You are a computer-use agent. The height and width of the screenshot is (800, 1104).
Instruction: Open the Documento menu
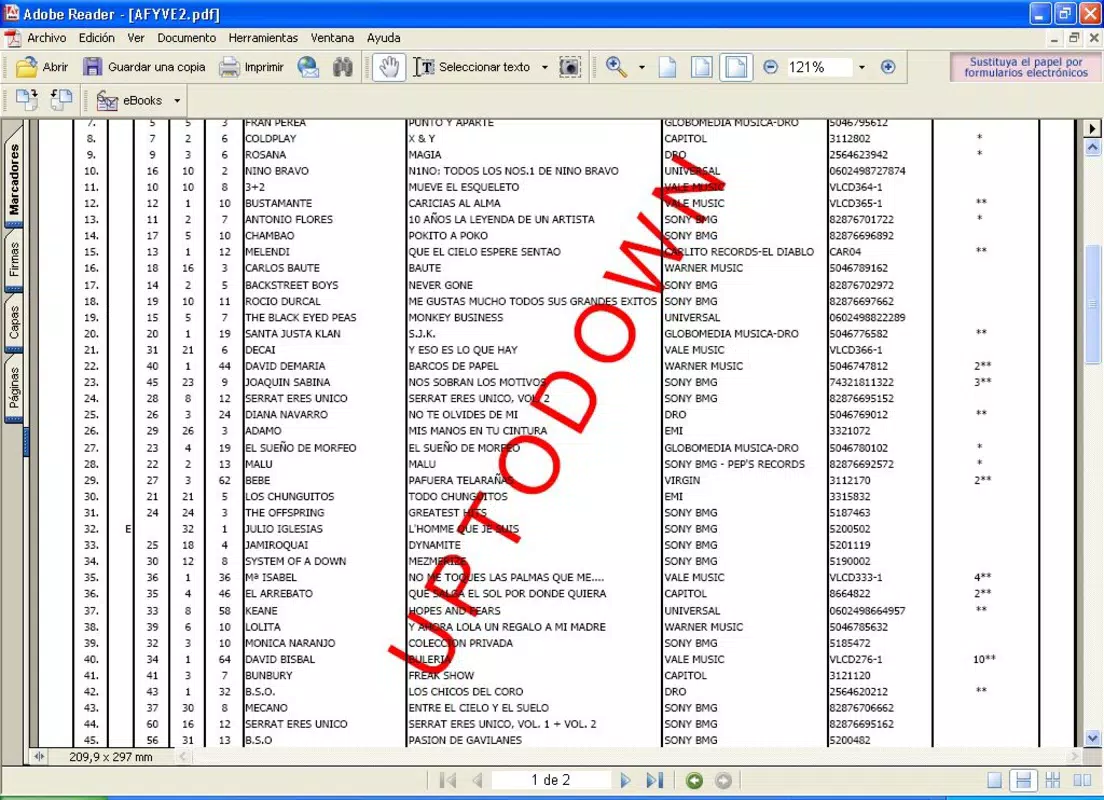pos(187,38)
